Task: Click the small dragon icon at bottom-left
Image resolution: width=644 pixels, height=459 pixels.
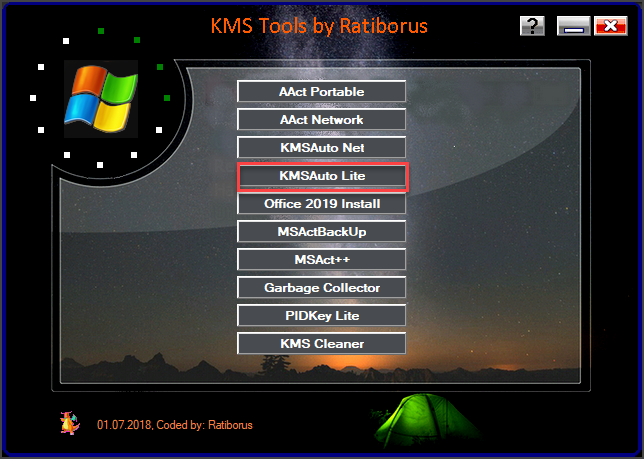Action: pyautogui.click(x=68, y=423)
